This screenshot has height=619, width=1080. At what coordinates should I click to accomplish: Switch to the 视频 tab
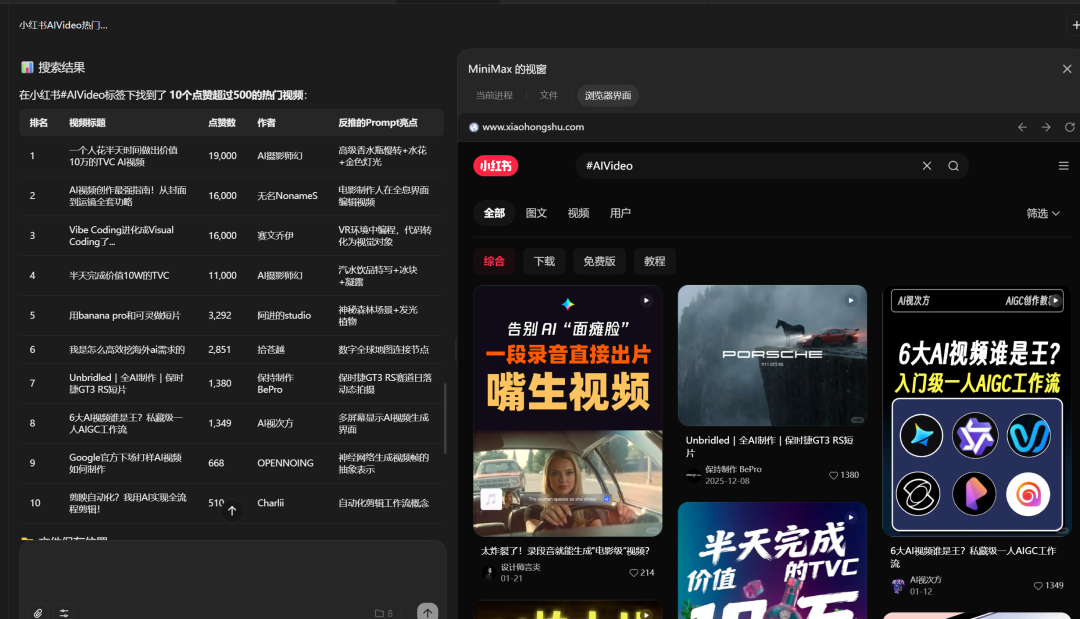pos(578,213)
